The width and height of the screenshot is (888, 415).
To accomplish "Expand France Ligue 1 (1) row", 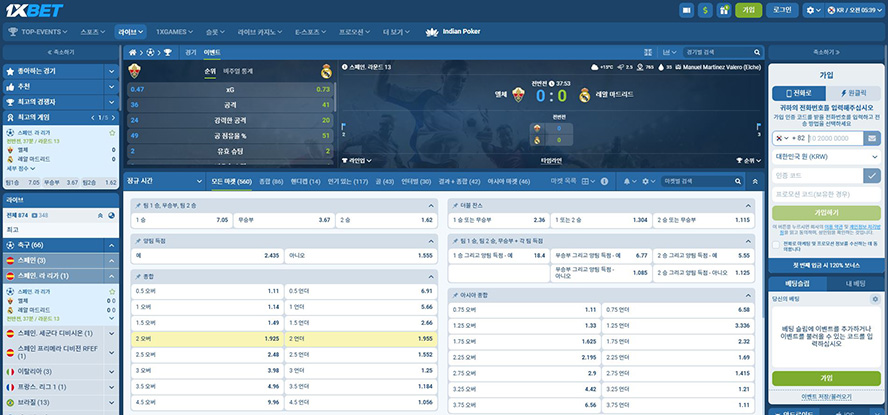I will click(112, 387).
